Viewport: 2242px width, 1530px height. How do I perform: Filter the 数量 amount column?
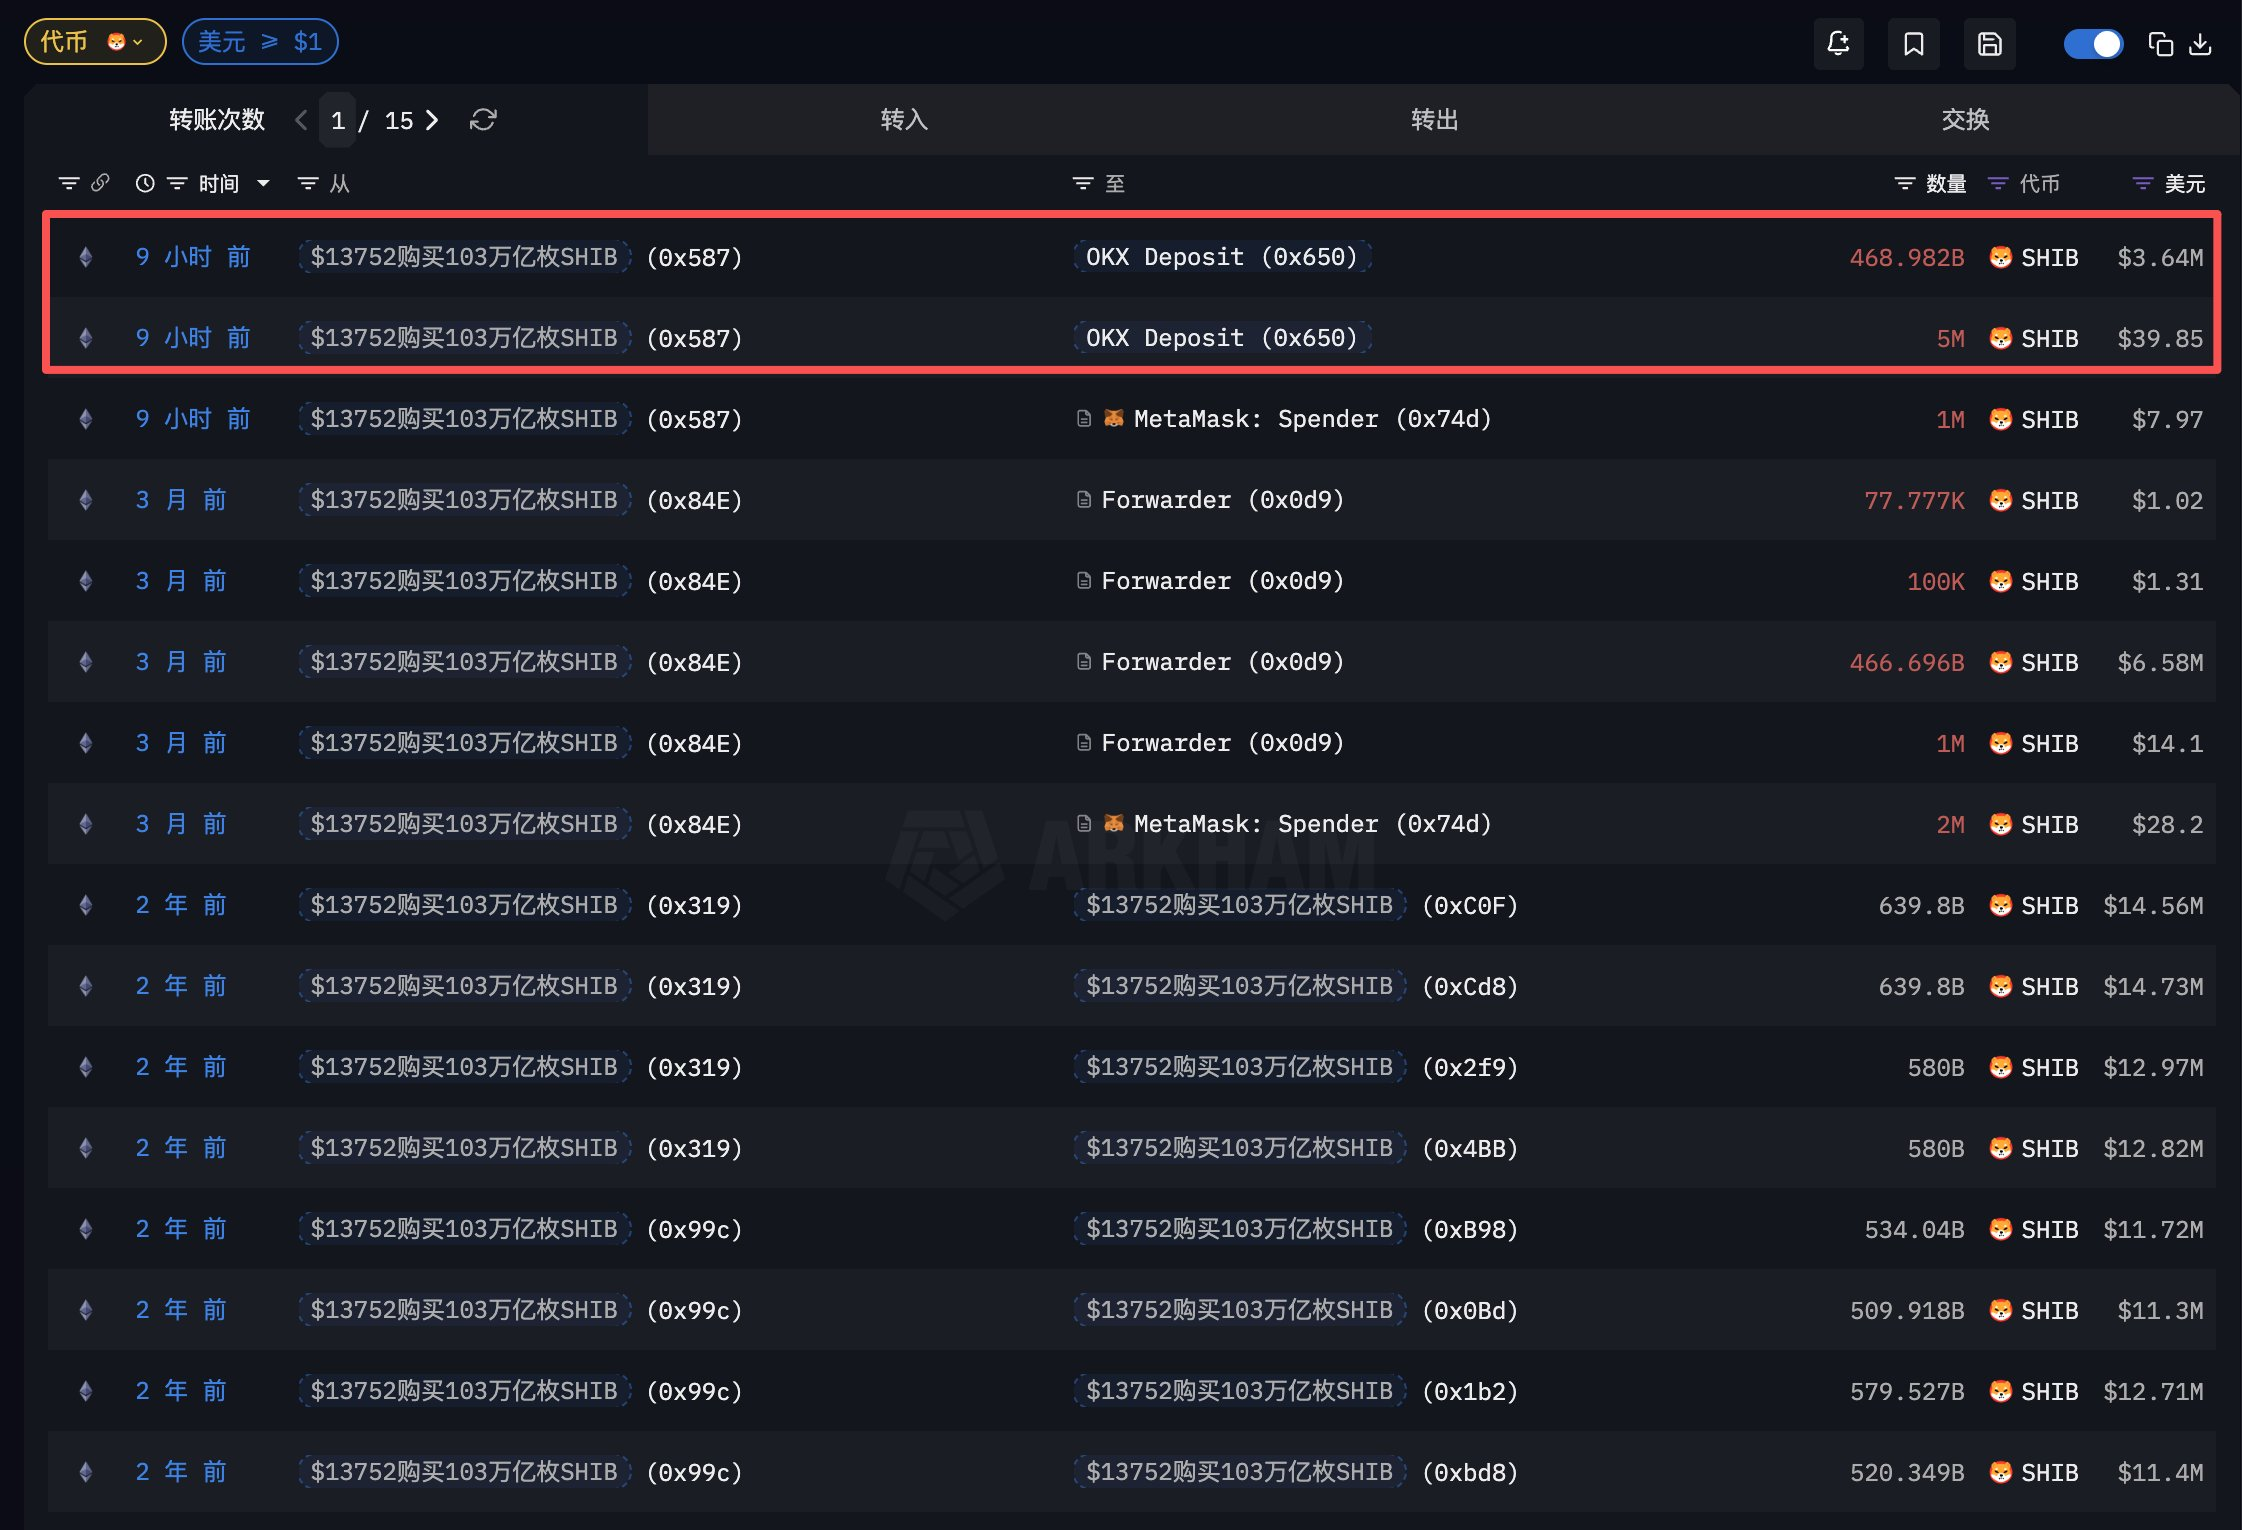click(1905, 183)
